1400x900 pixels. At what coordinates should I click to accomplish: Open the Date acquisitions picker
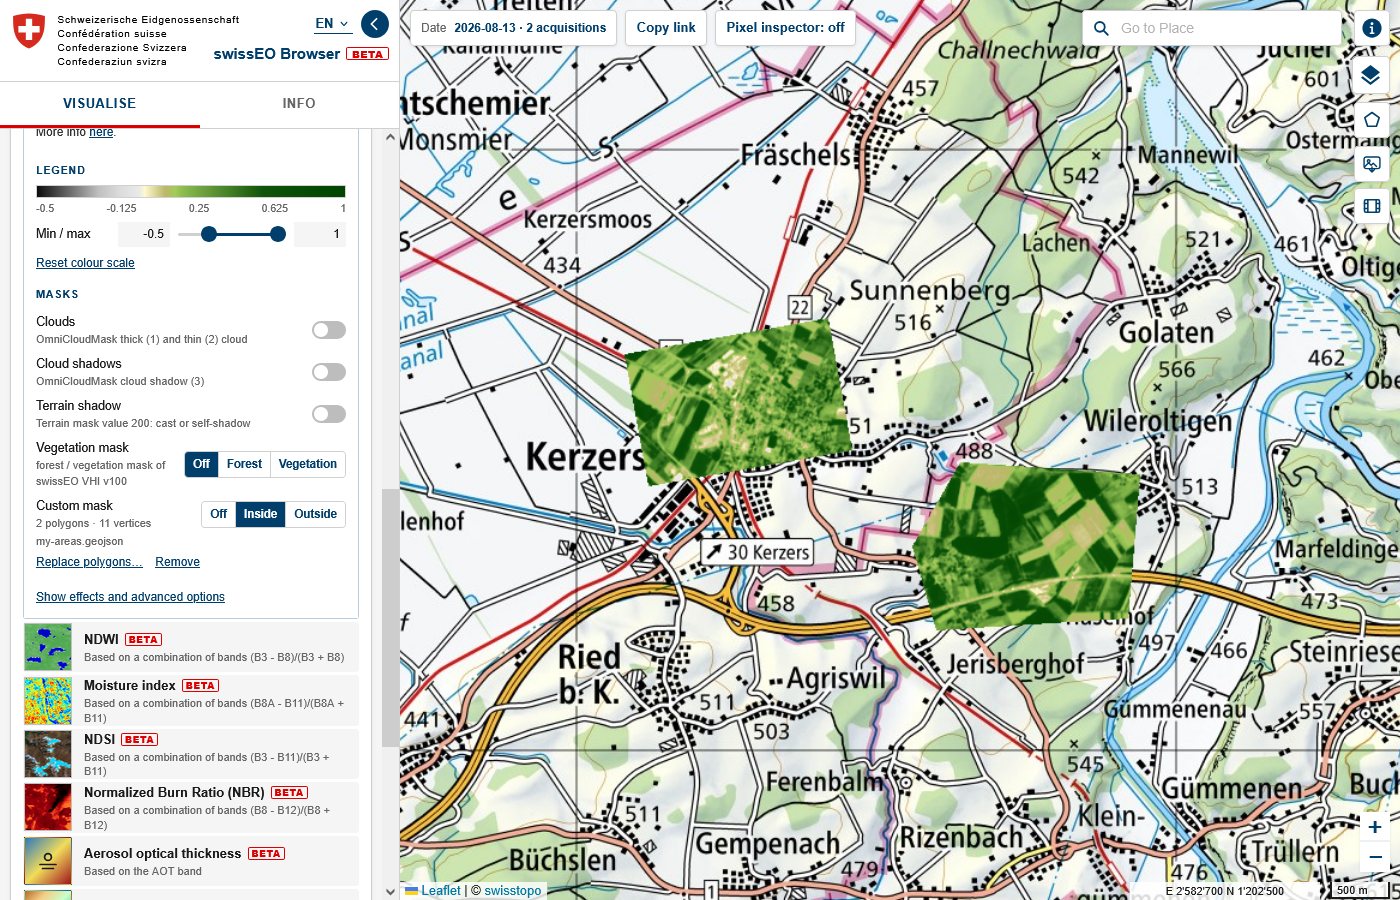pos(514,28)
